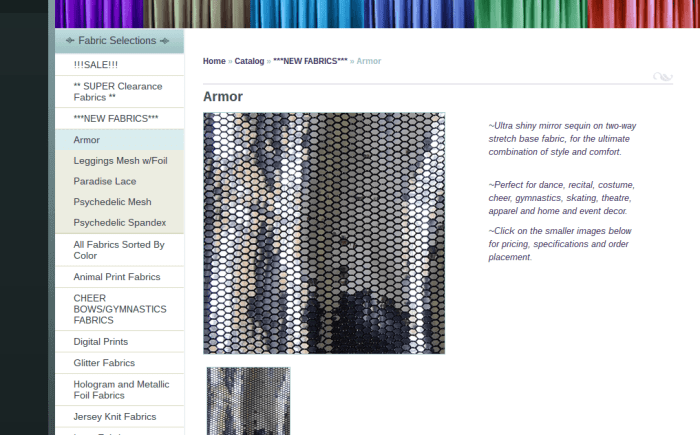Open Hologram and Metallic Foil Fabrics
Screen dimensions: 700x435
coord(121,390)
